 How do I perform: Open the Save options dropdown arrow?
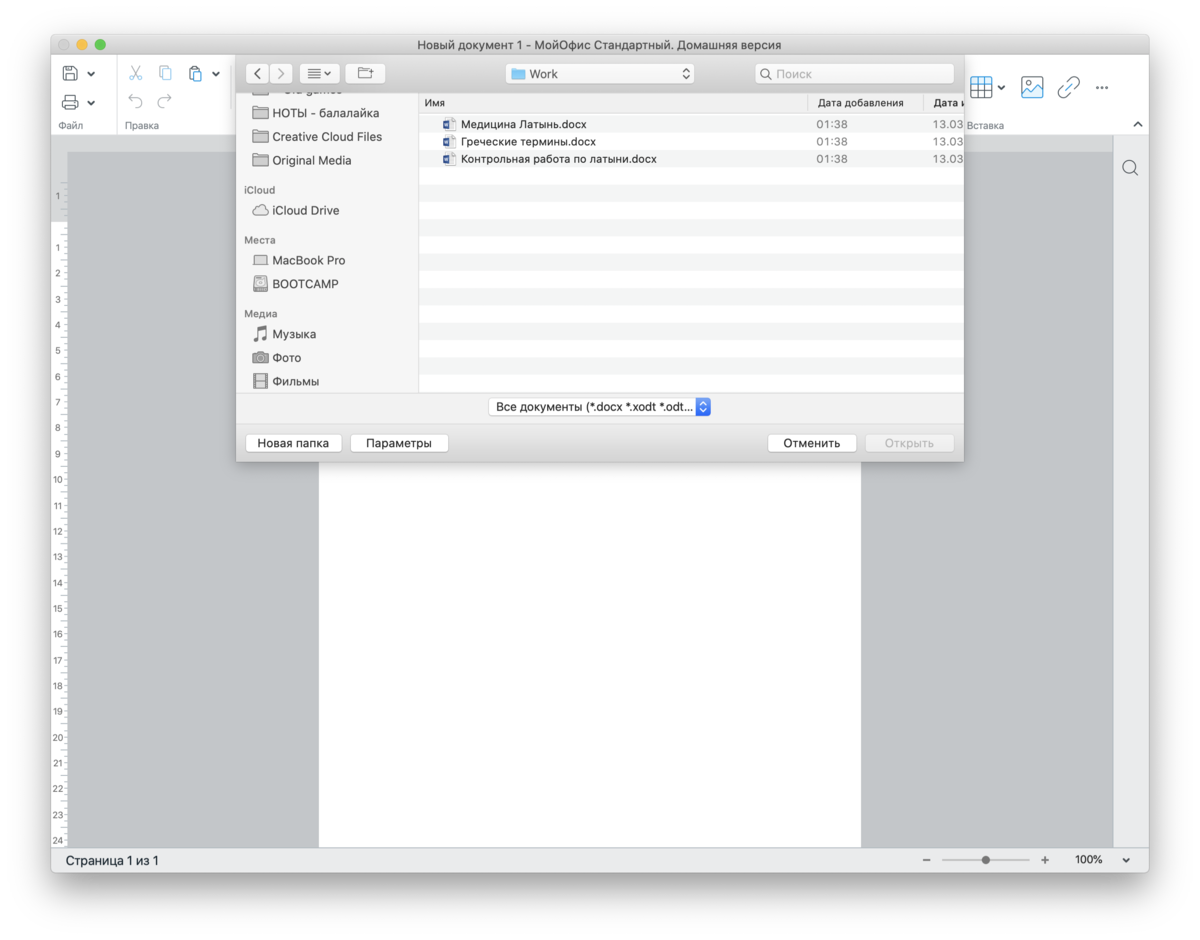[x=91, y=74]
